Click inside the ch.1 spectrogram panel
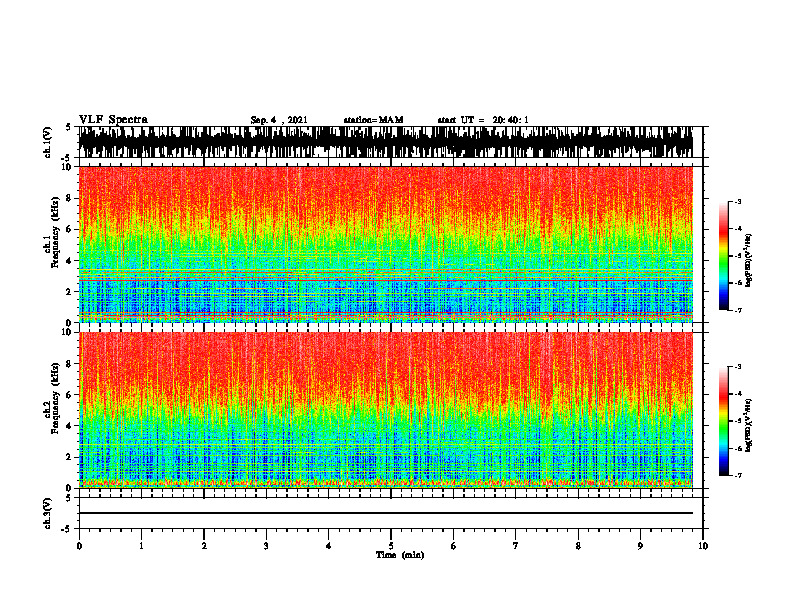This screenshot has width=792, height=612. coord(386,244)
